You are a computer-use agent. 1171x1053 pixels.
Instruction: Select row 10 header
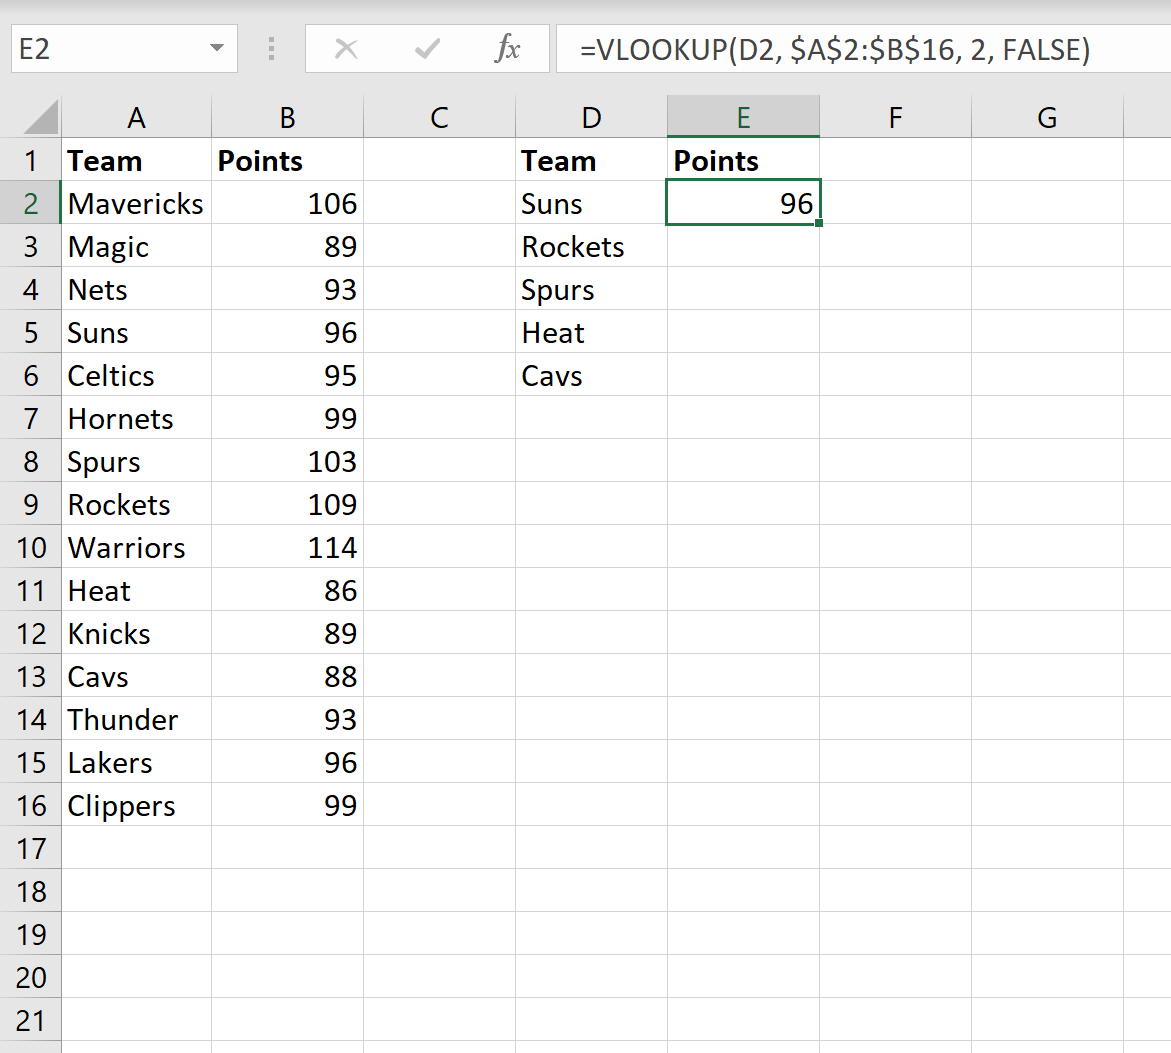[x=31, y=548]
